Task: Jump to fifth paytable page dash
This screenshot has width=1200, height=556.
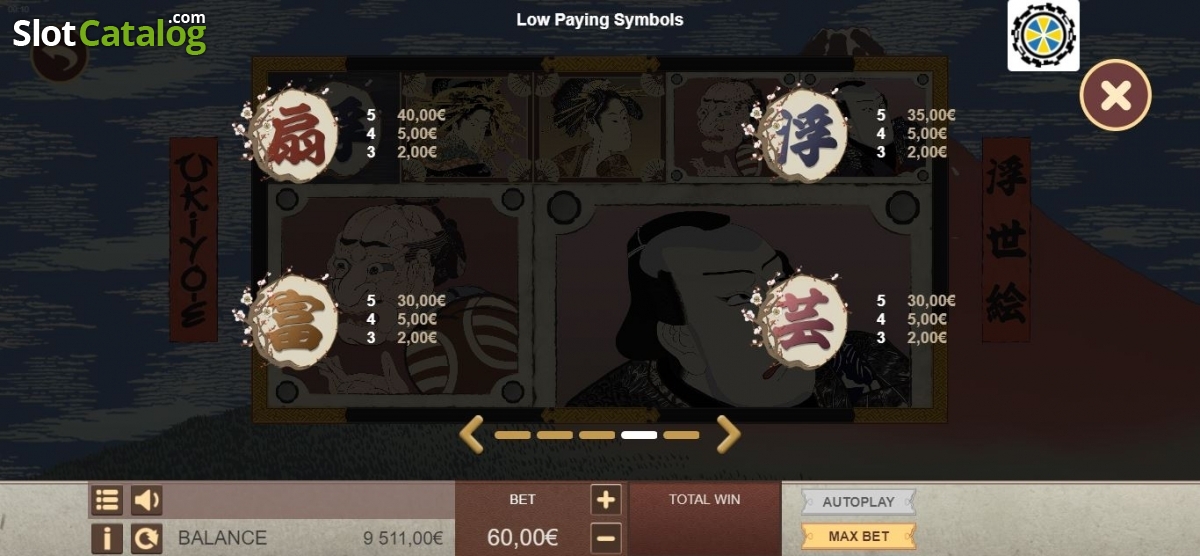Action: [681, 435]
